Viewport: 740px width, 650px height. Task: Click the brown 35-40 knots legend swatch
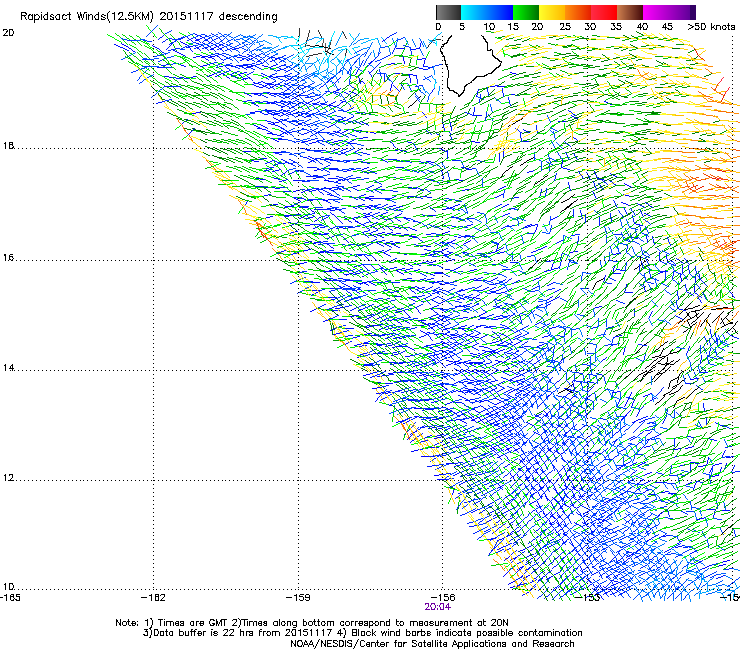(630, 12)
